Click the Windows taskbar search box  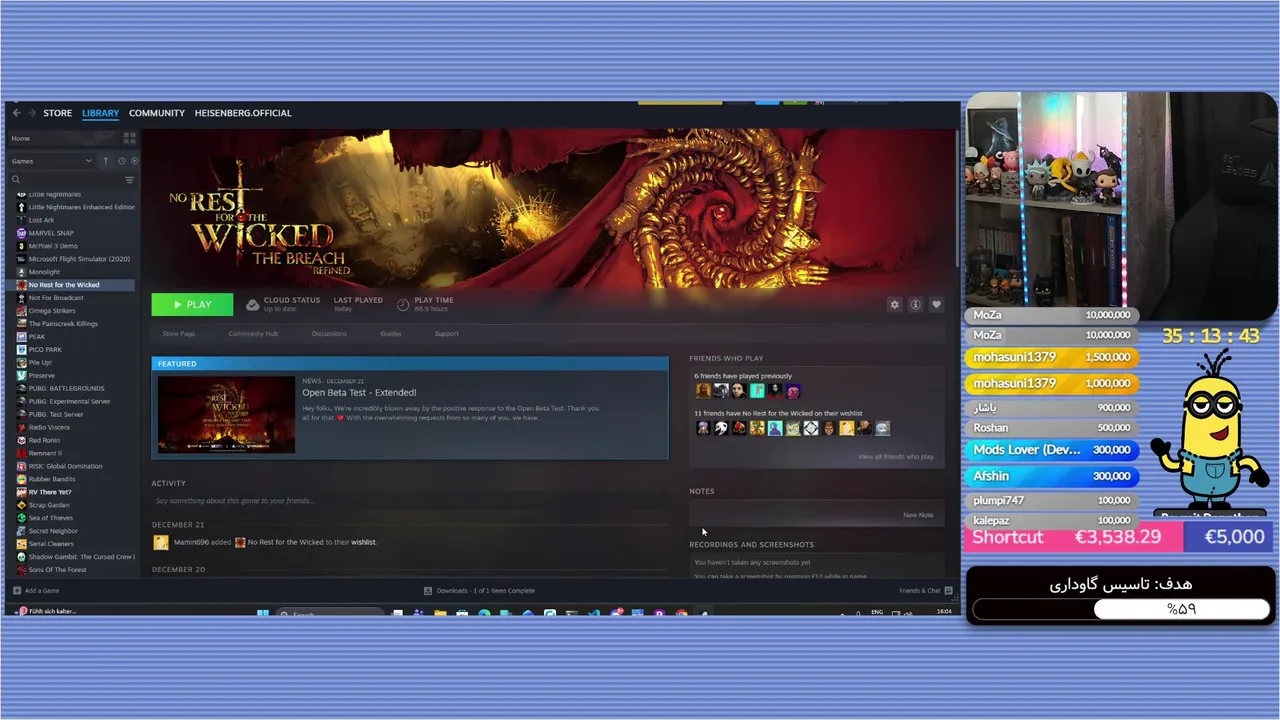pos(330,613)
